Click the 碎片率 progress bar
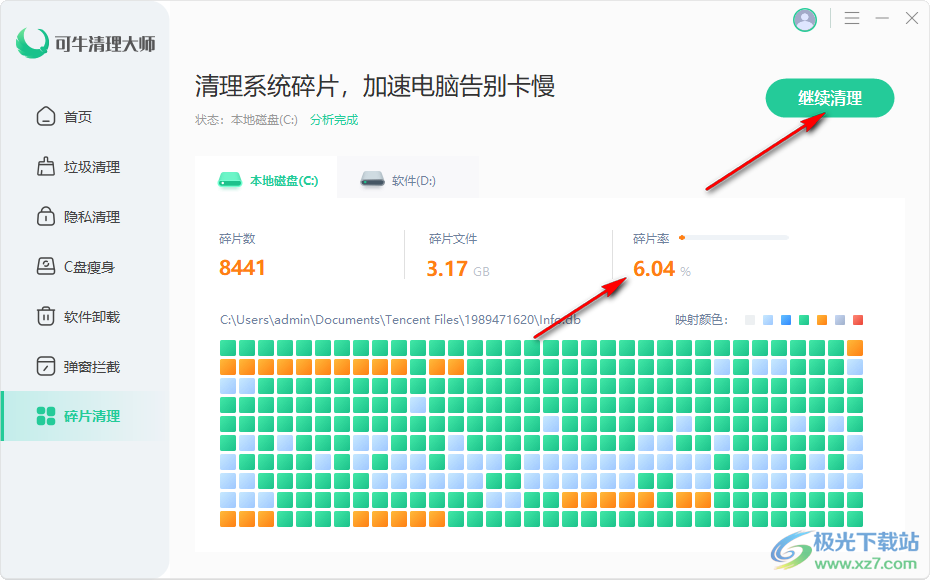The width and height of the screenshot is (930, 580). tap(734, 238)
